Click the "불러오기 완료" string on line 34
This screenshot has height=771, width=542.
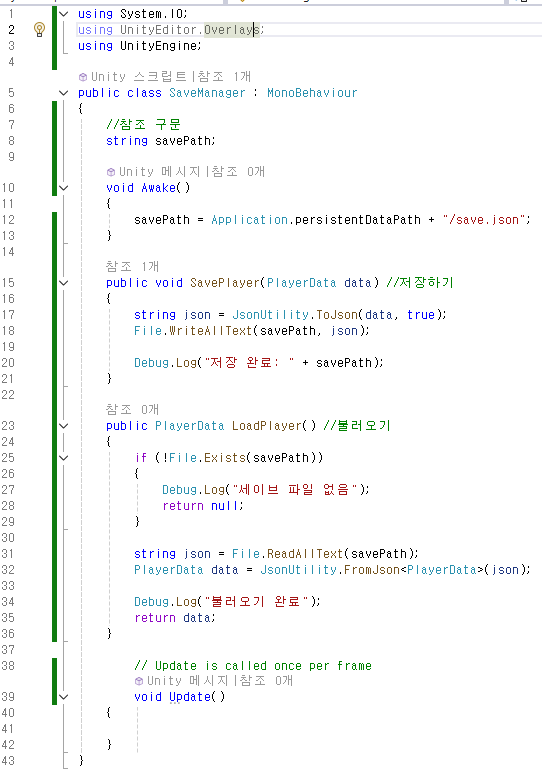tap(256, 601)
